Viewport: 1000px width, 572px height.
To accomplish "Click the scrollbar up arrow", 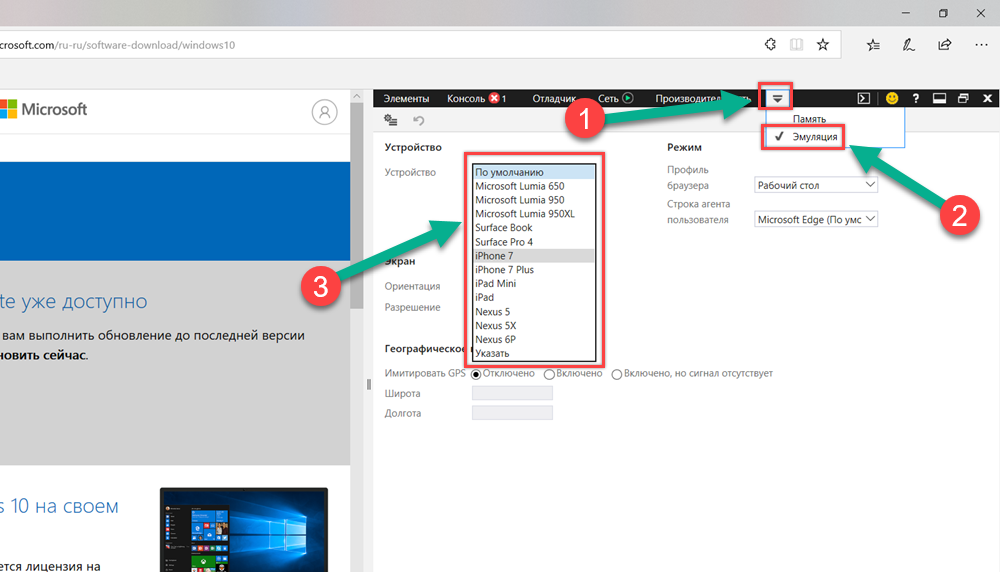I will click(357, 96).
